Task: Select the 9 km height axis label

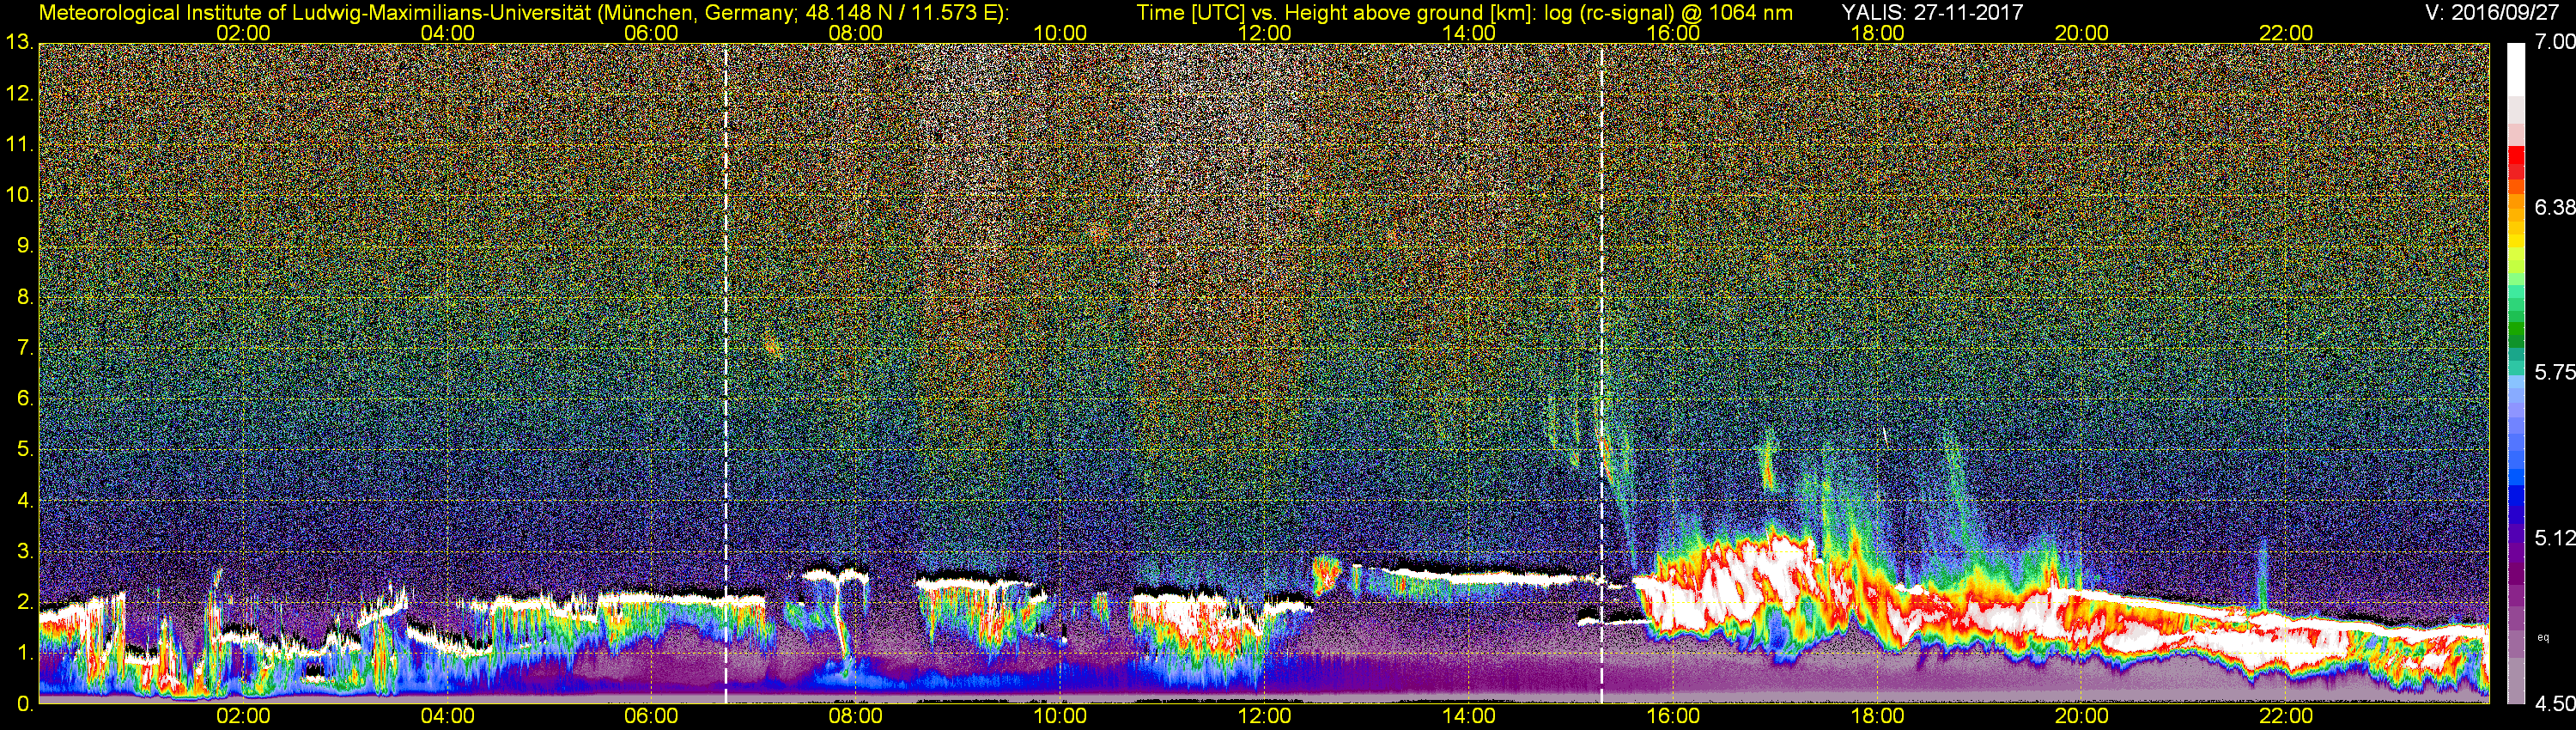Action: (x=25, y=246)
